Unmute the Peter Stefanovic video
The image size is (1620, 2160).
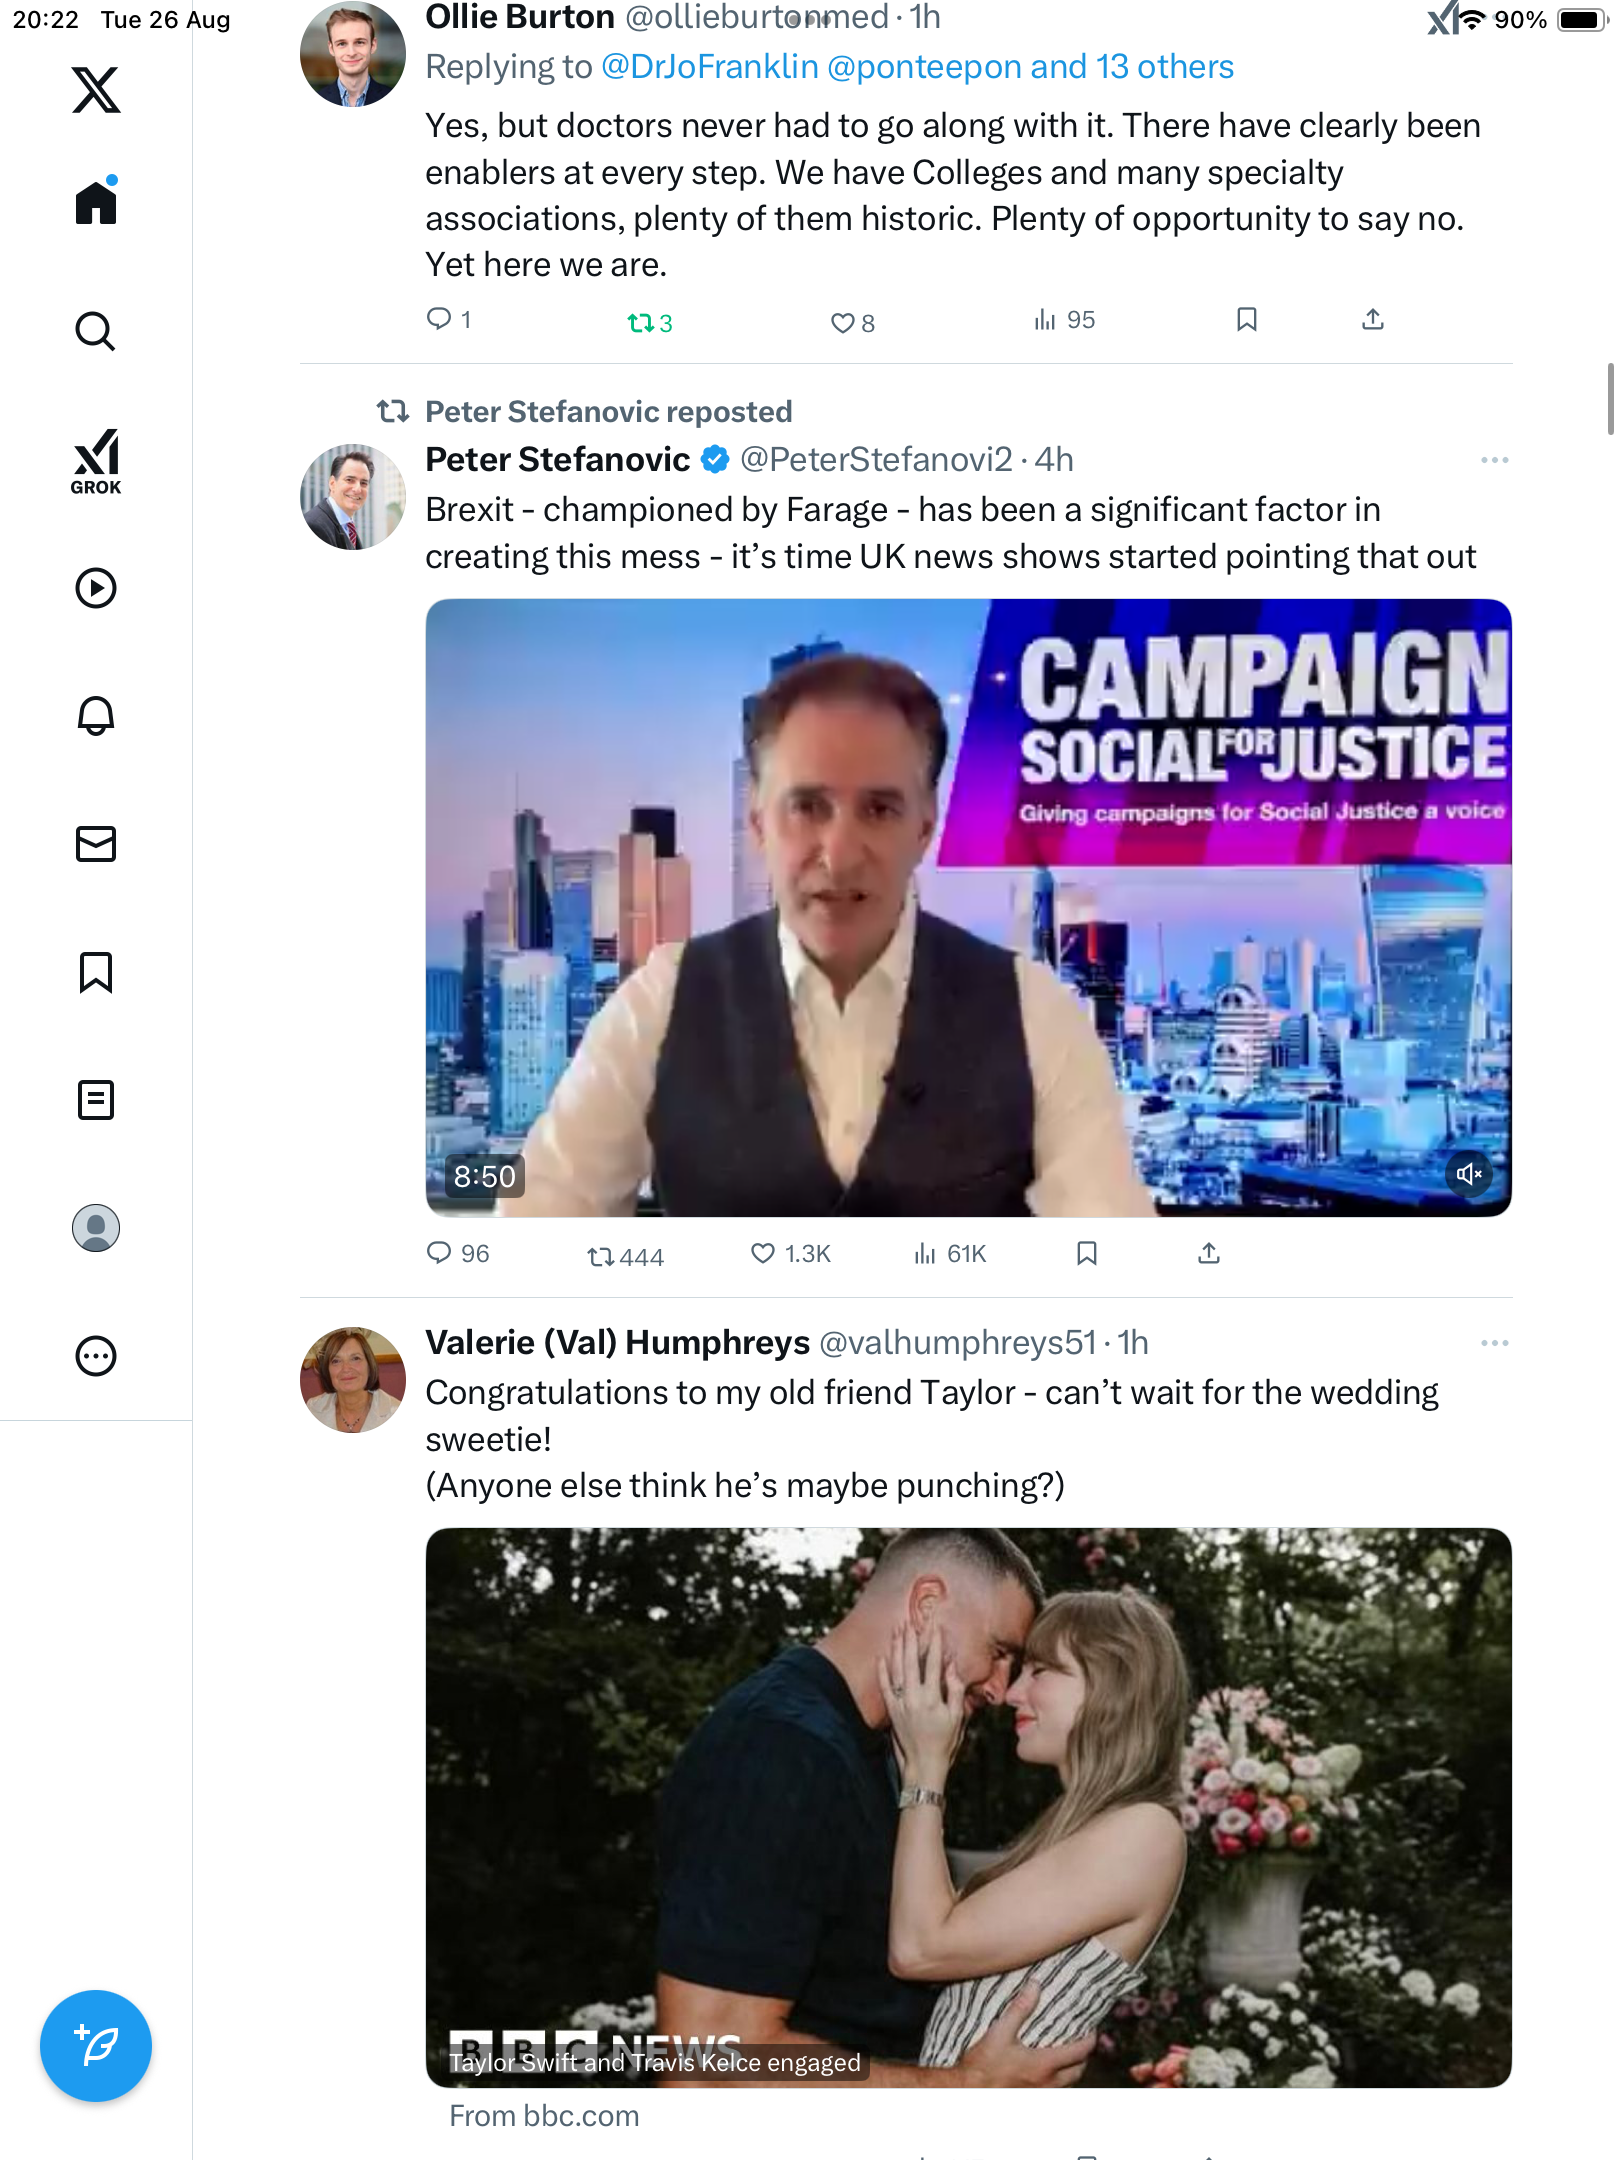1468,1174
